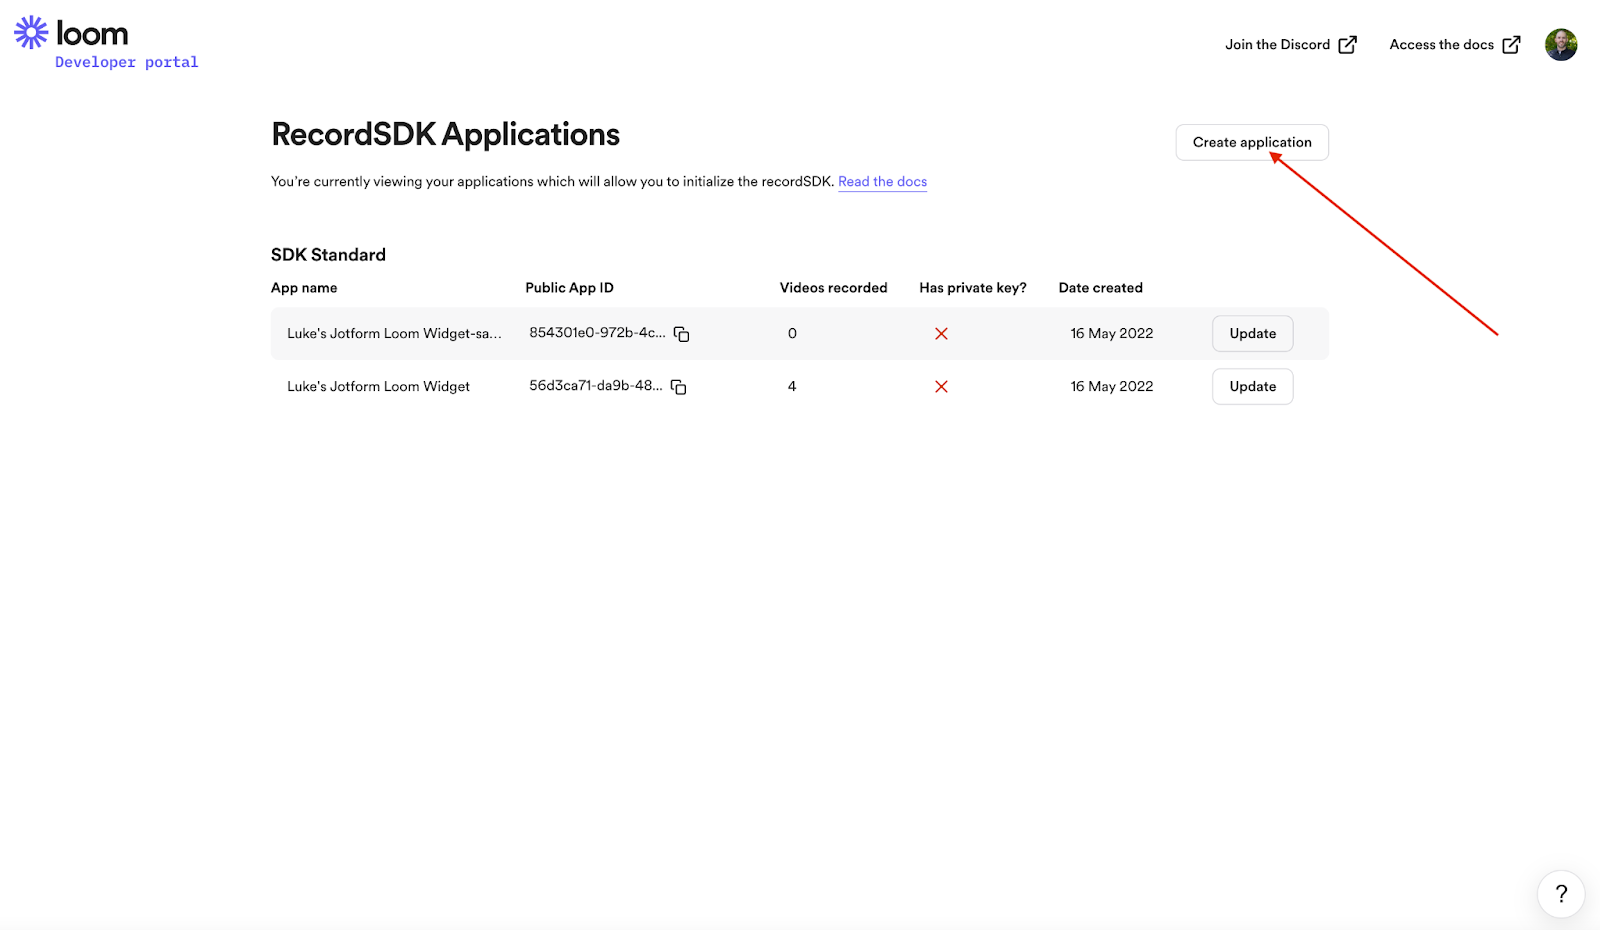Click the 854301e0-972b-4c... App ID text
This screenshot has height=930, width=1600.
[x=597, y=333]
